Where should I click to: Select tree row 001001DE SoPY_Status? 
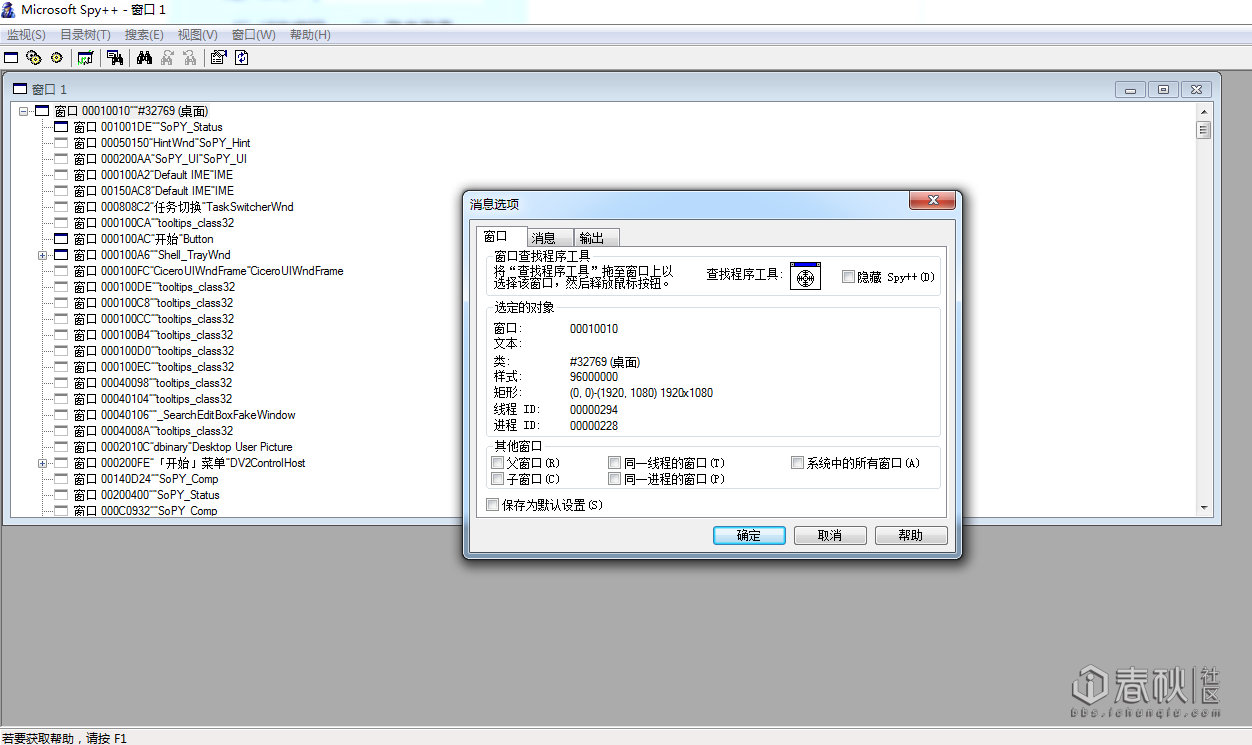[148, 127]
